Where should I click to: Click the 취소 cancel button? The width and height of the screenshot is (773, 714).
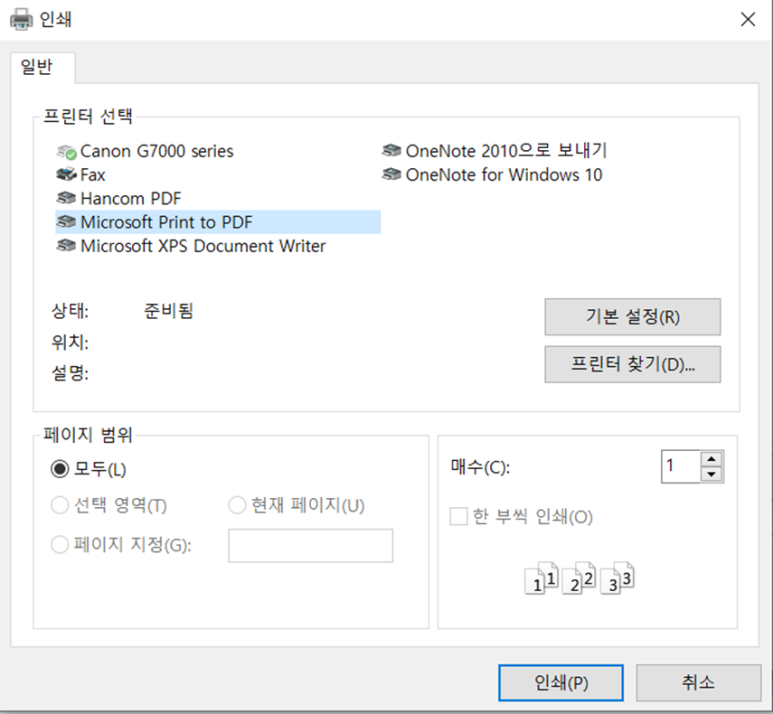[698, 683]
